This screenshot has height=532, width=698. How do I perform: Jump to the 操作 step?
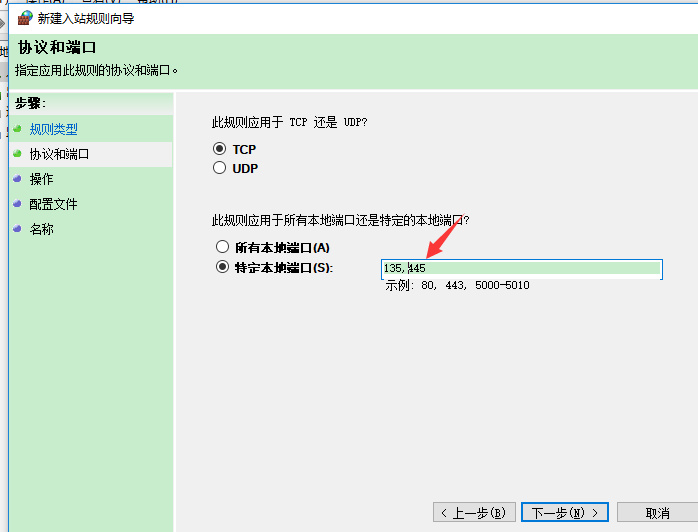pyautogui.click(x=41, y=179)
